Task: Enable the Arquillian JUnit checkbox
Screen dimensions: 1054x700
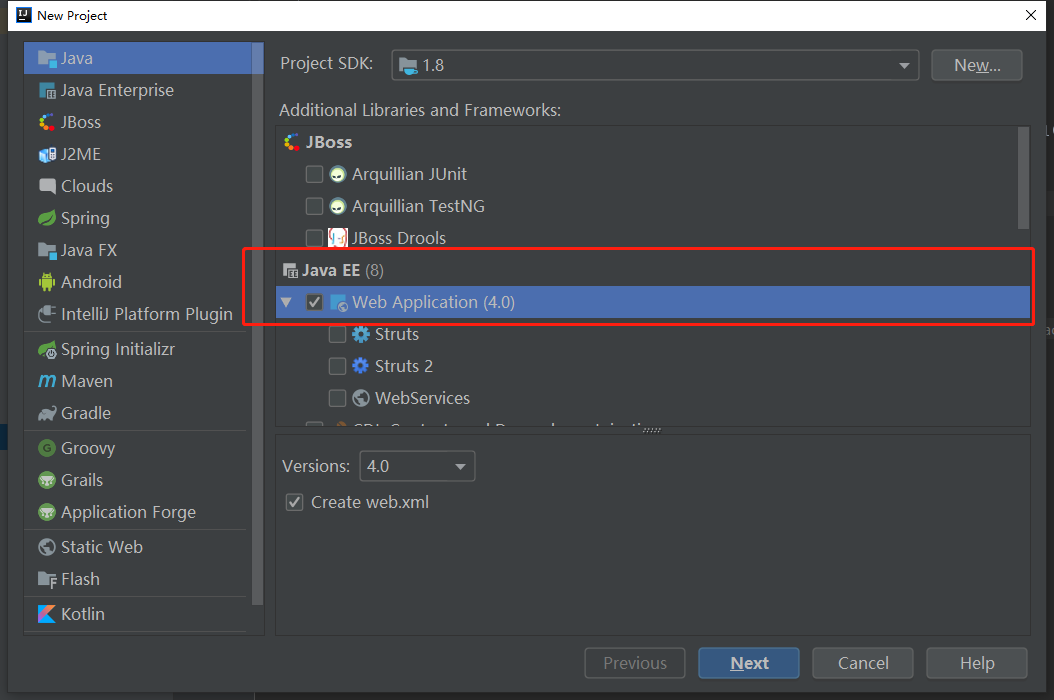Action: [314, 175]
